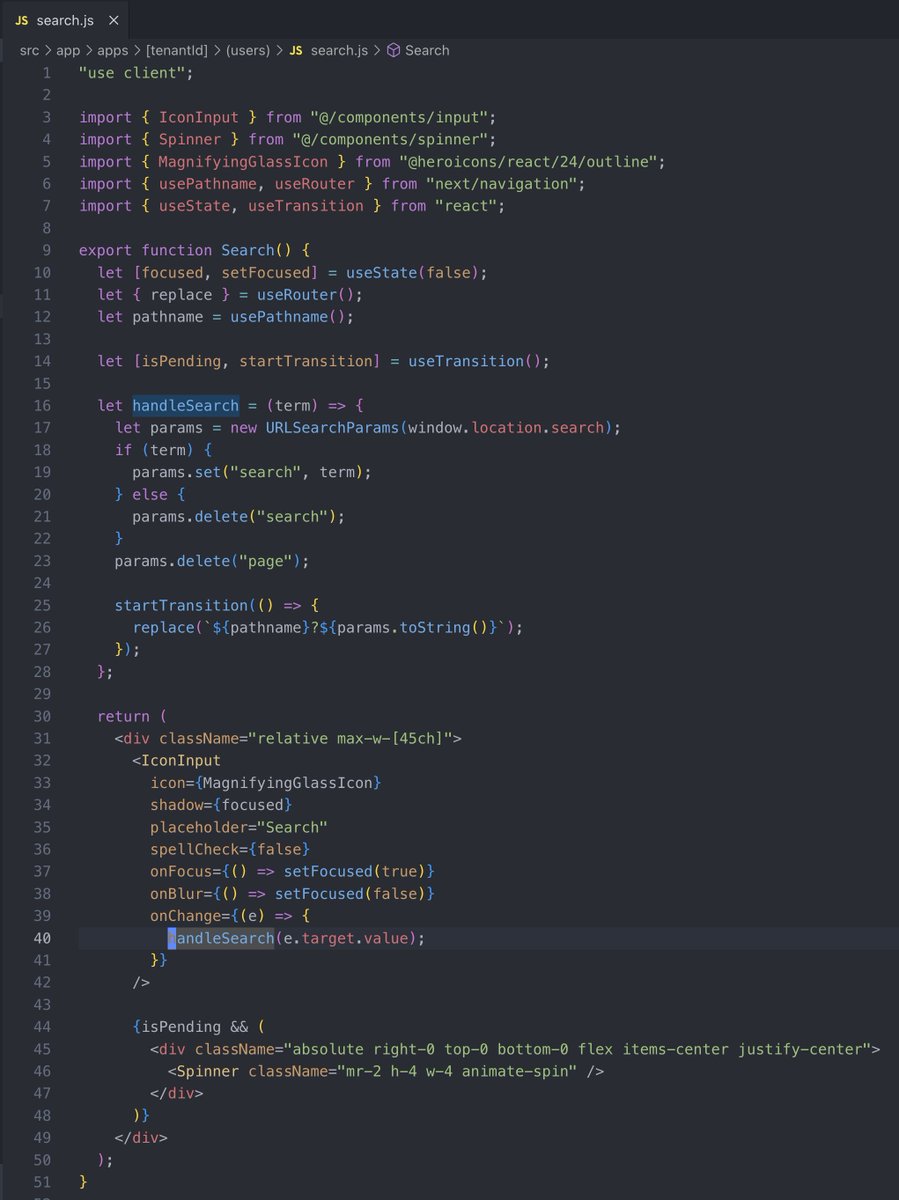Click the return keyword on line 30
This screenshot has width=899, height=1200.
click(123, 716)
